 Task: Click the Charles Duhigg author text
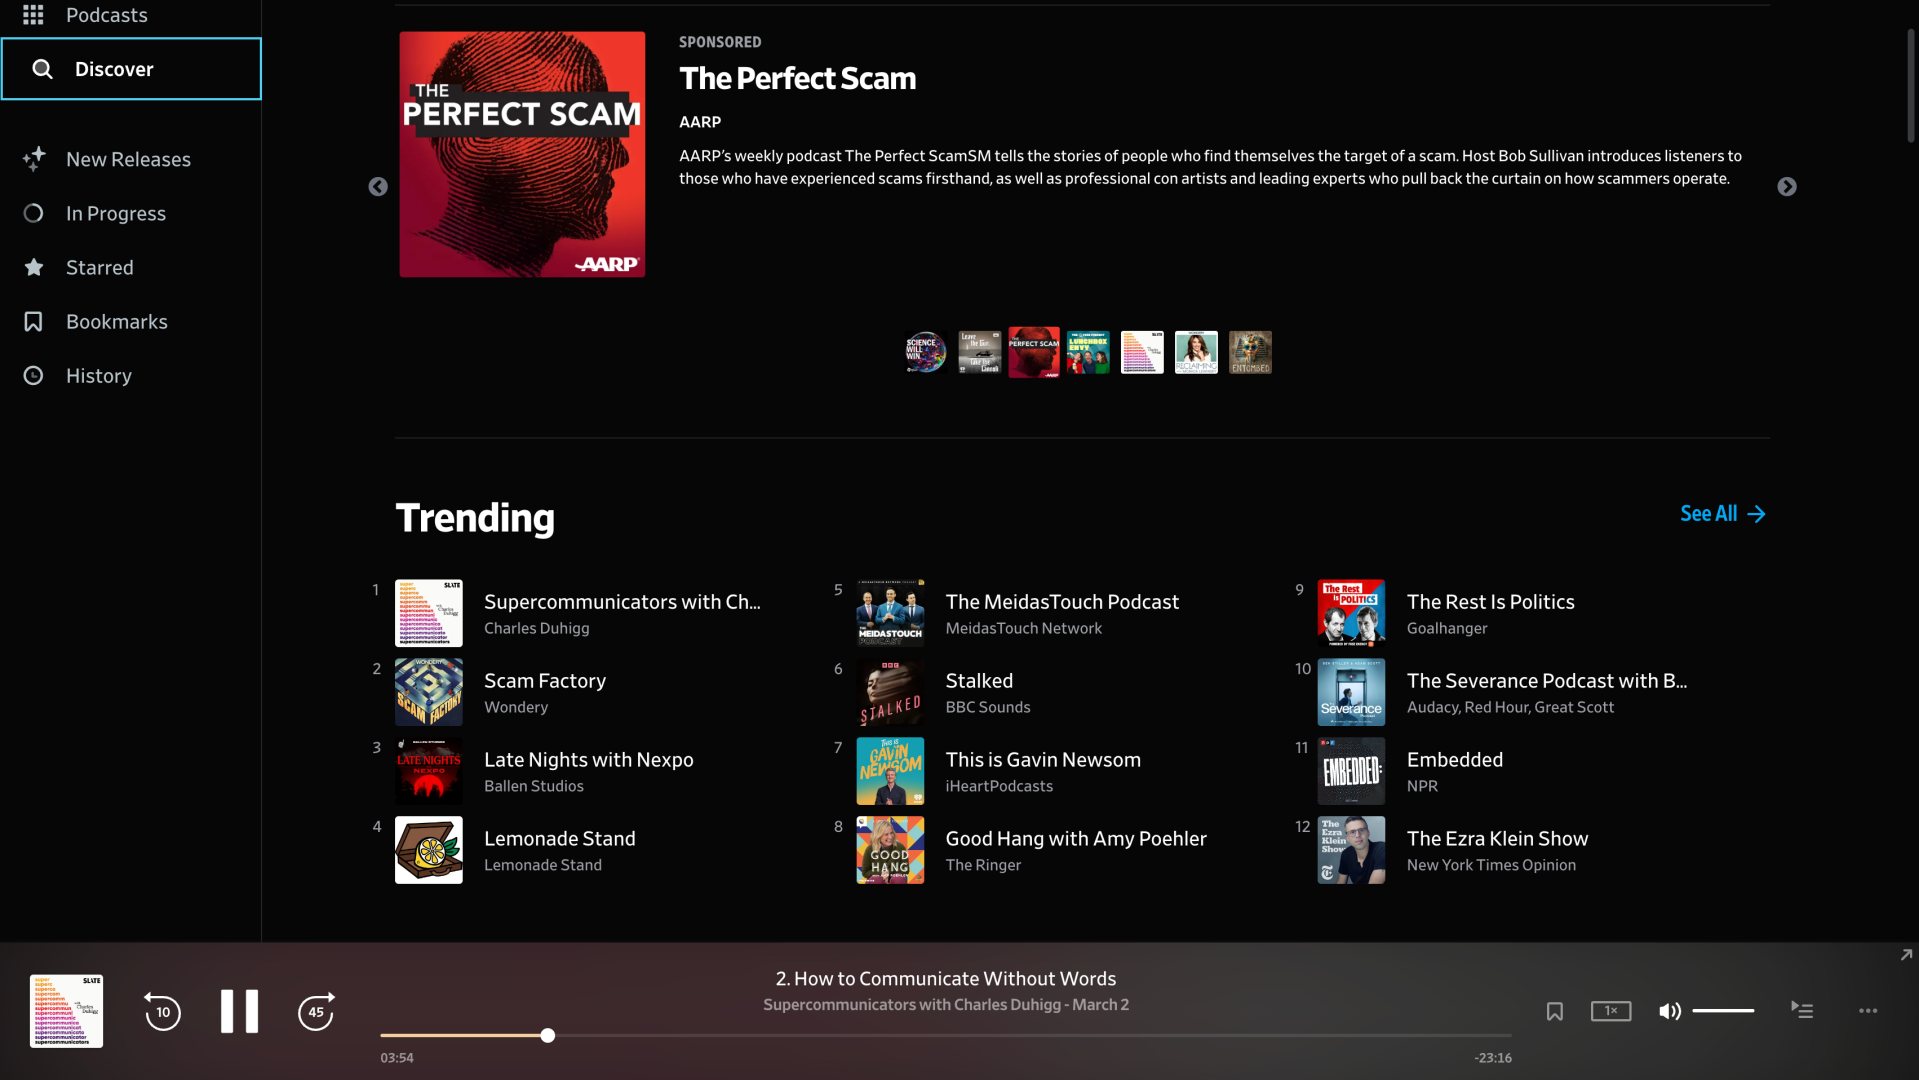[536, 628]
